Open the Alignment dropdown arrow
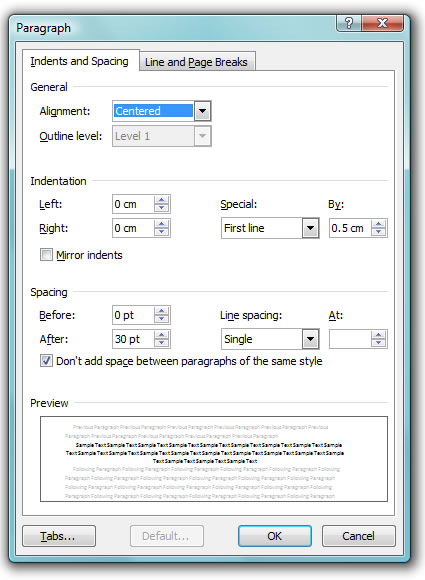 pos(202,111)
